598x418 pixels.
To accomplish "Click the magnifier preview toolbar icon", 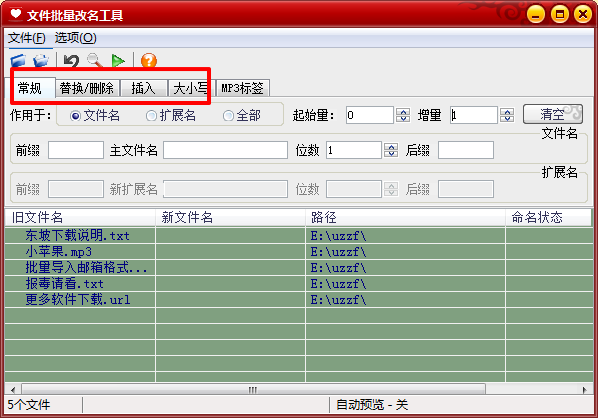I will [x=95, y=61].
